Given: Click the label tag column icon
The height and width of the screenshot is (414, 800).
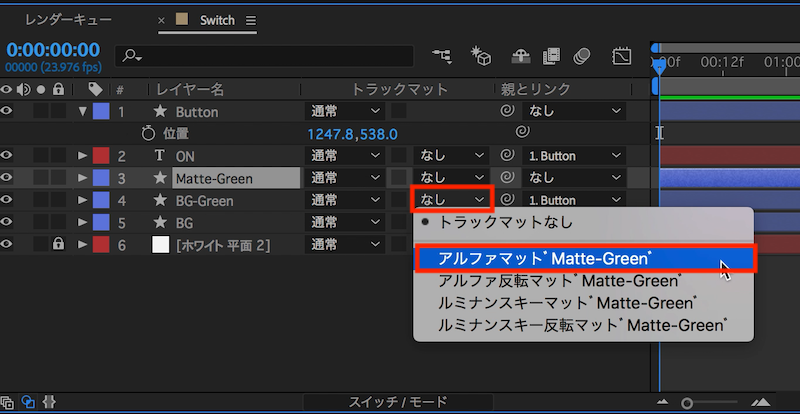Looking at the screenshot, I should pyautogui.click(x=95, y=90).
